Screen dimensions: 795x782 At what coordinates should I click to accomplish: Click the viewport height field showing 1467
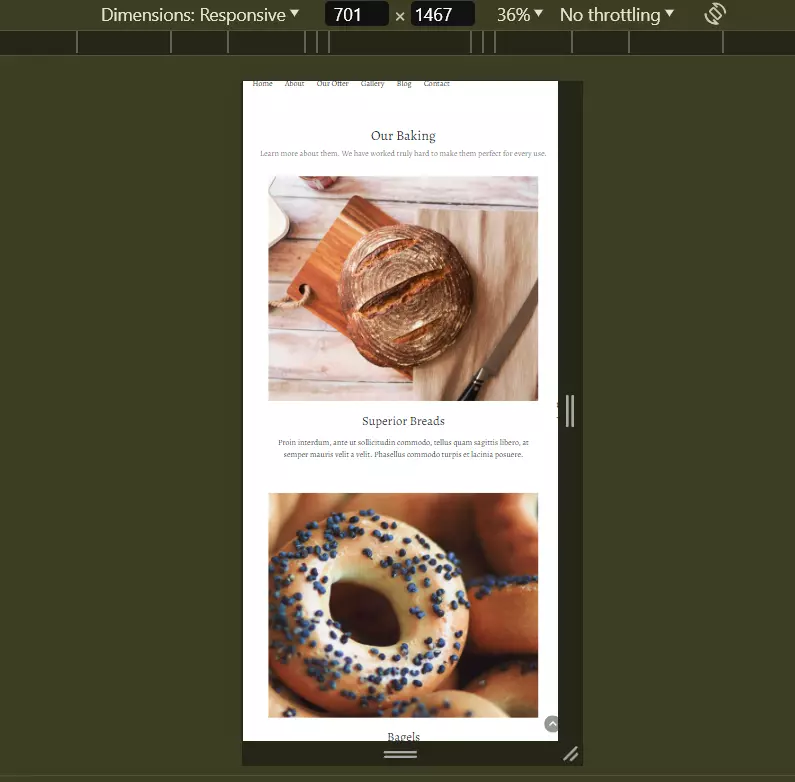click(442, 14)
